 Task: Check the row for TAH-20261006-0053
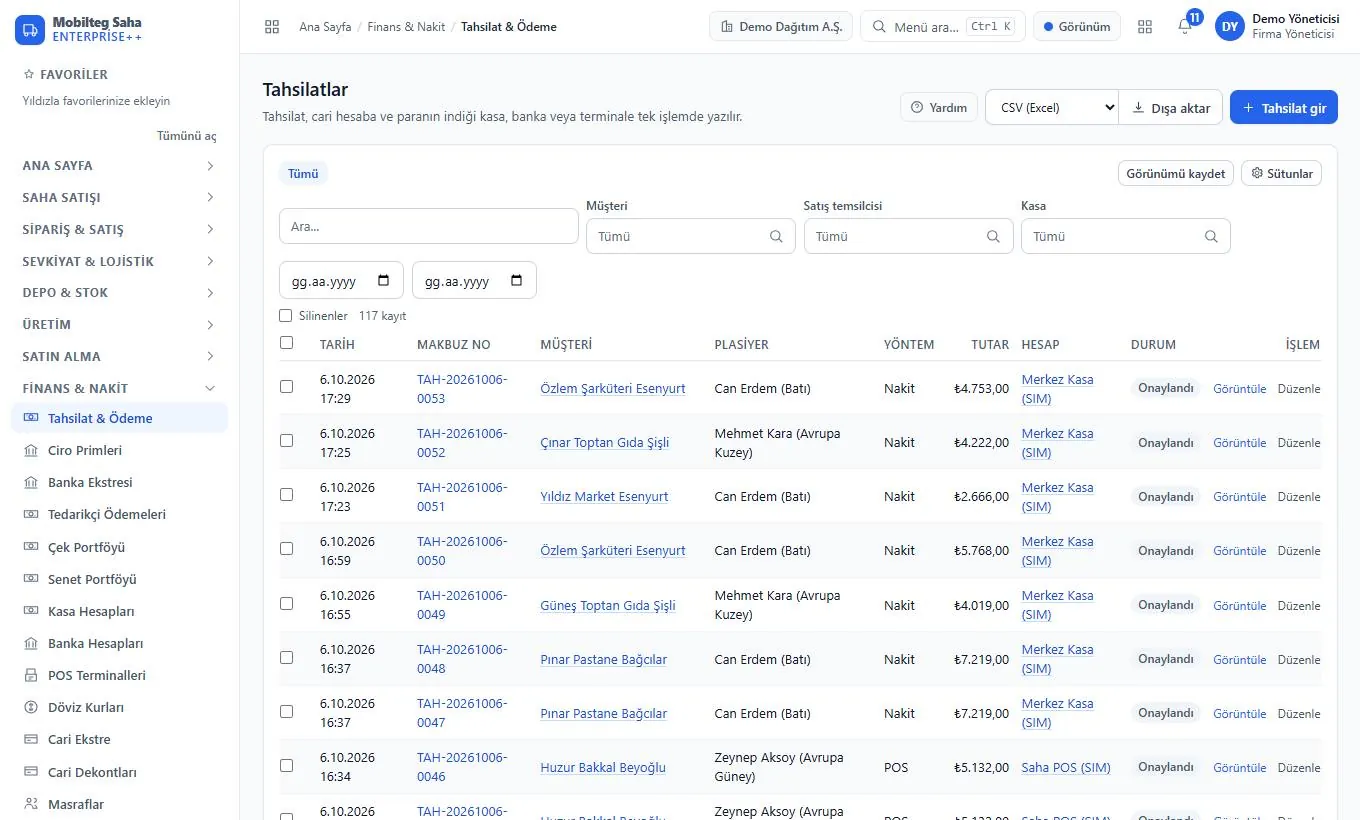coord(287,387)
